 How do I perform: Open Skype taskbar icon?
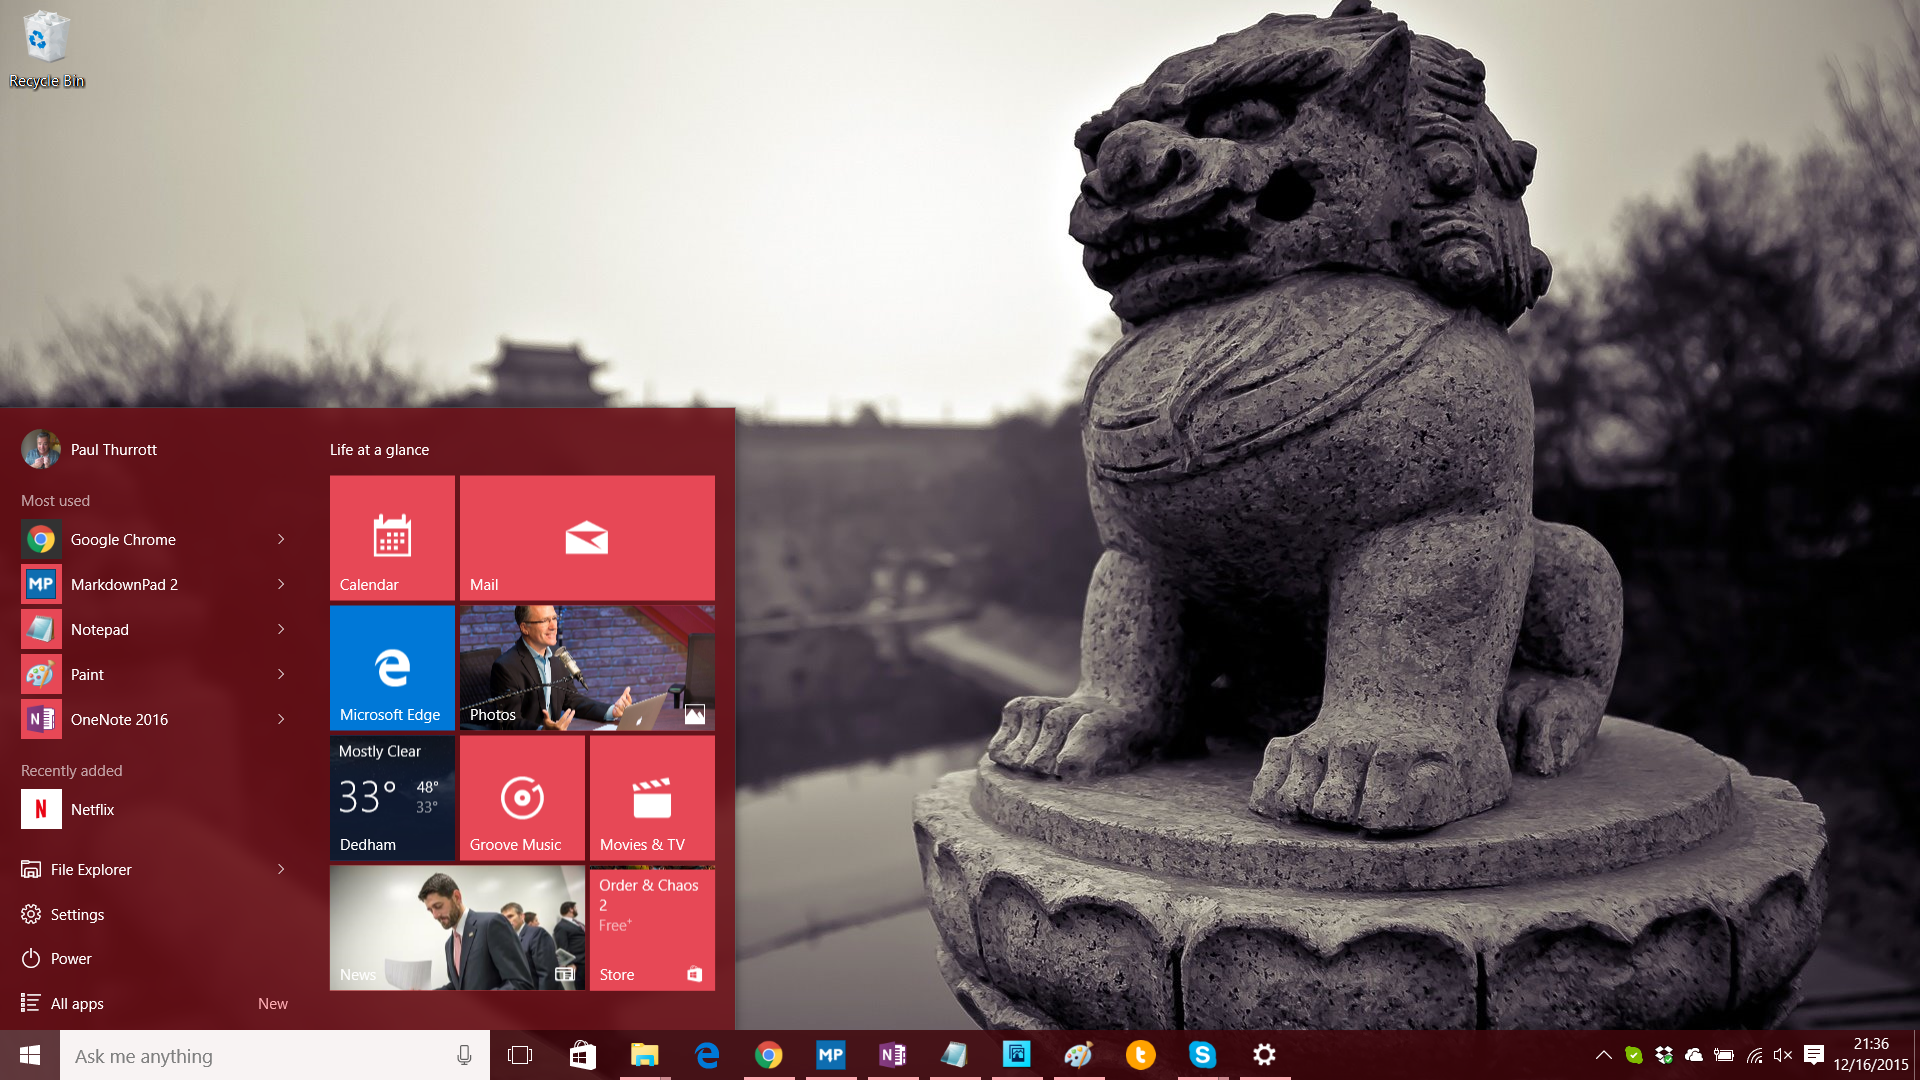1200,1054
